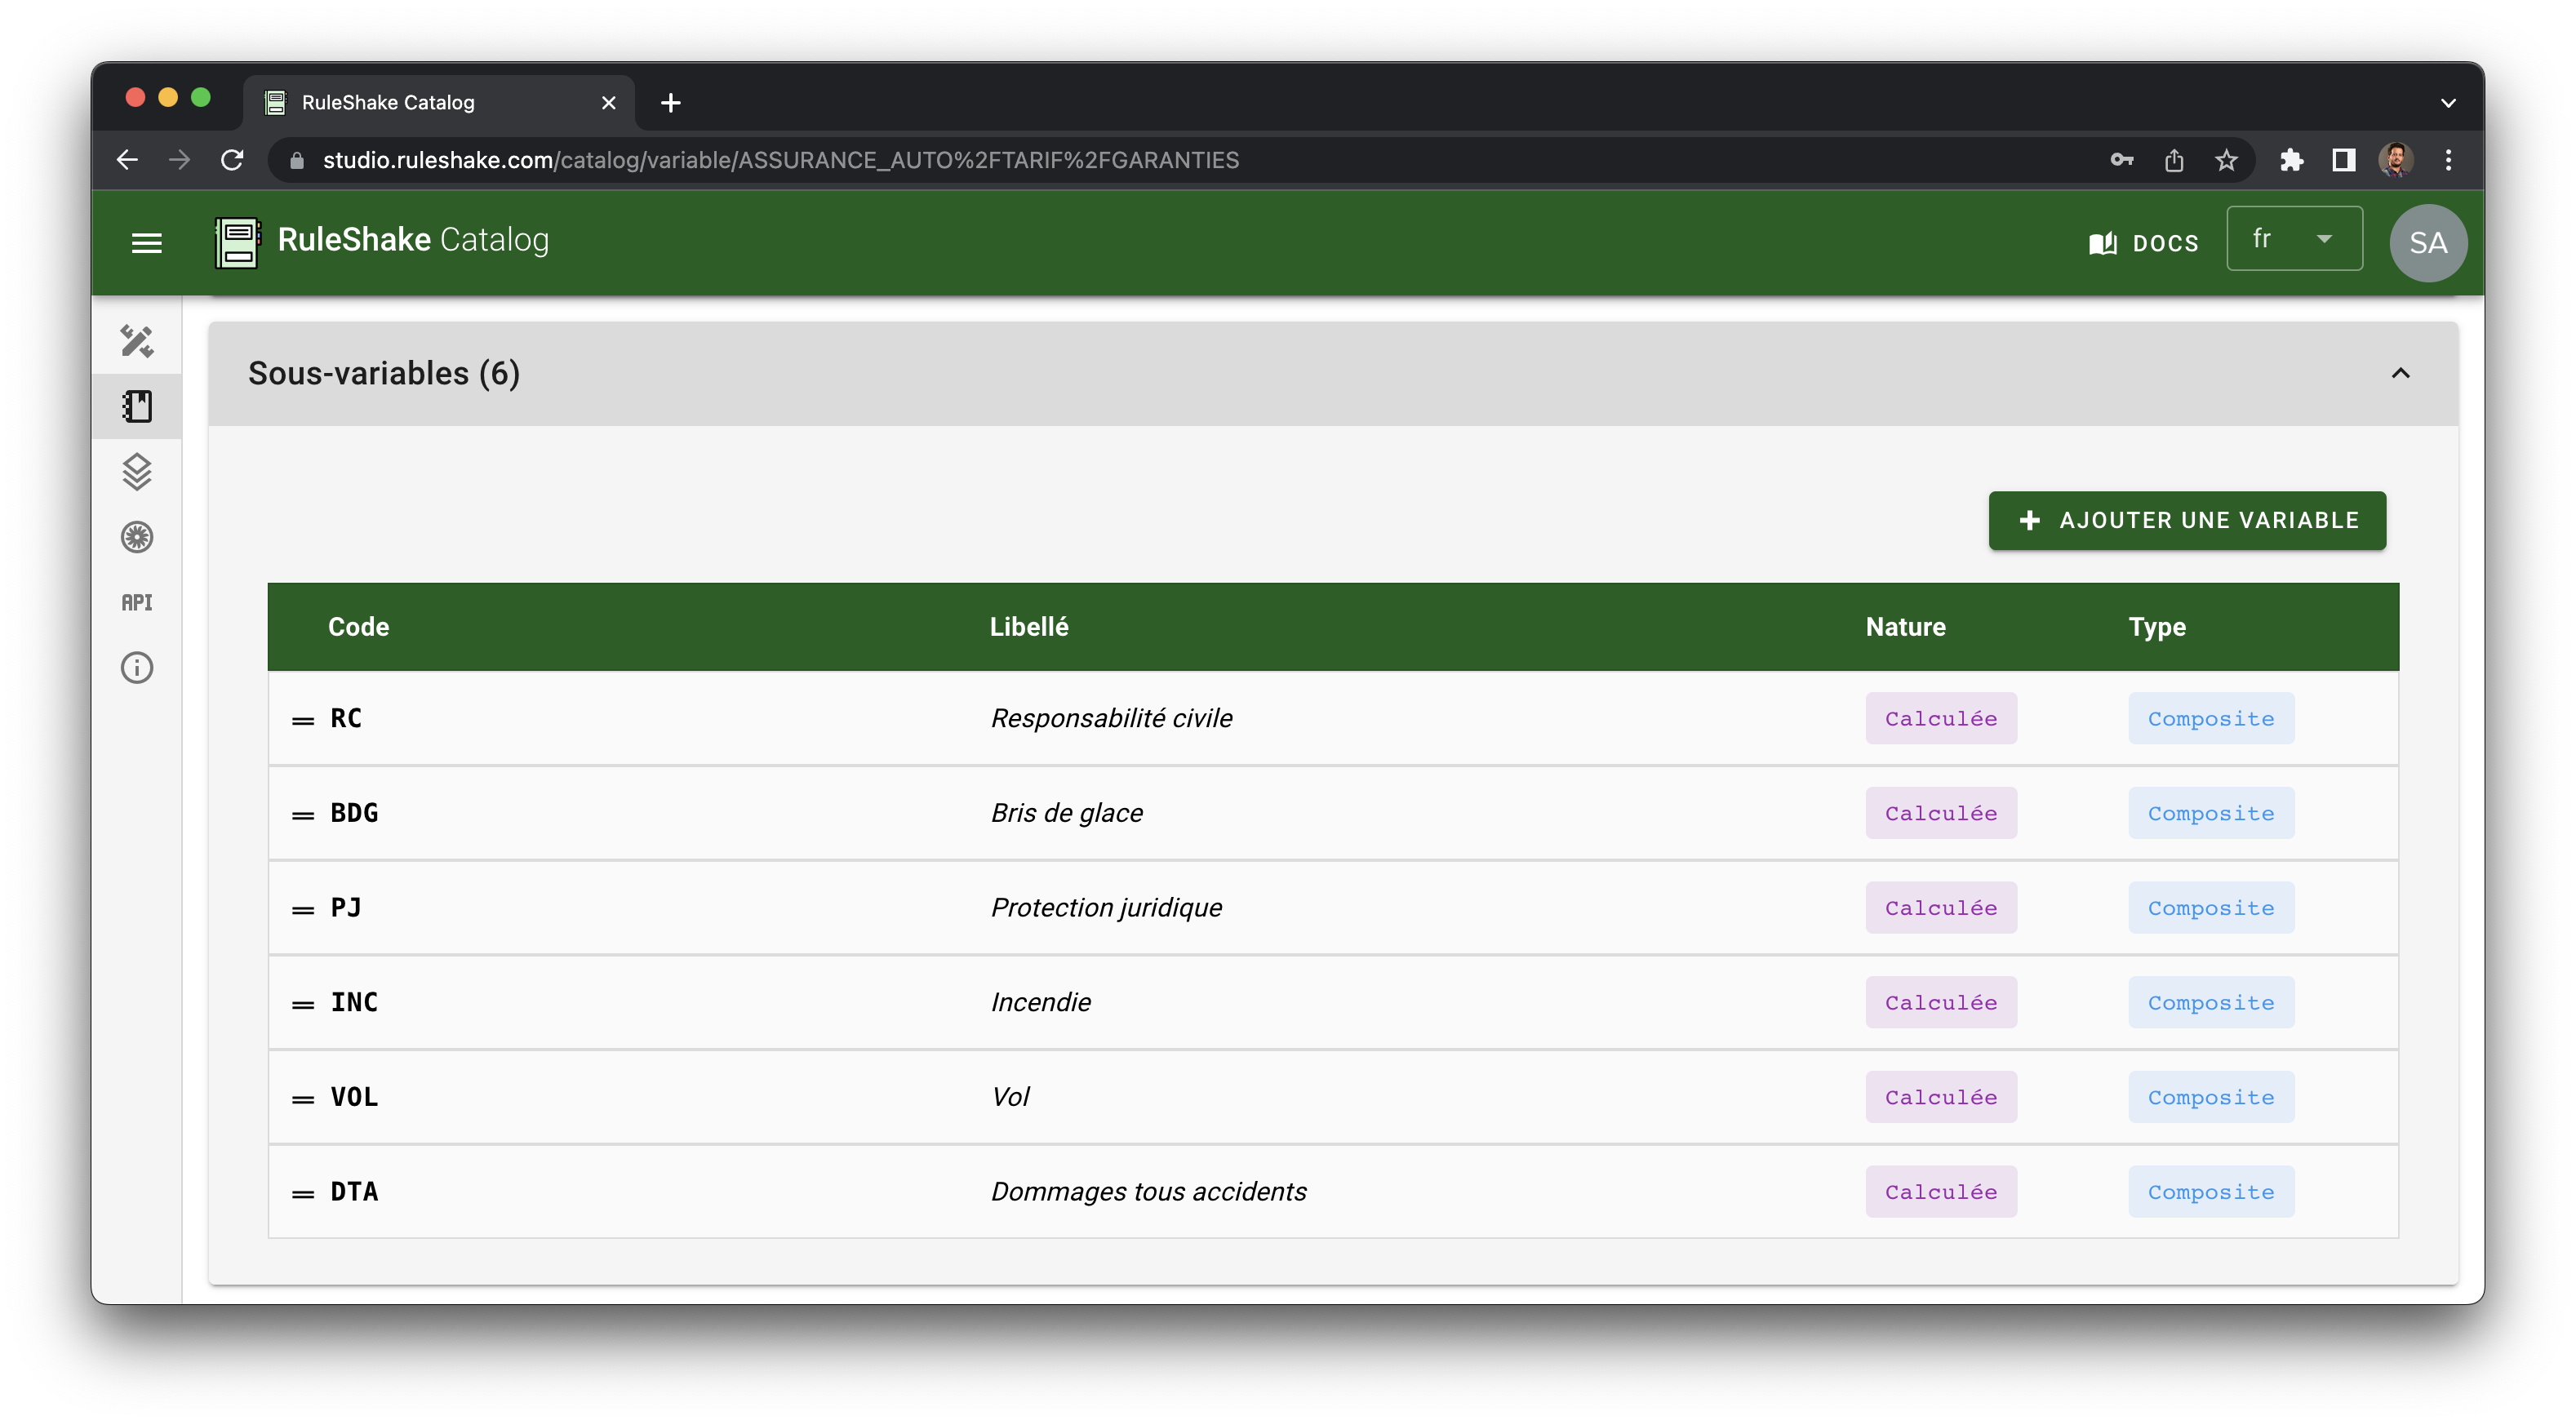
Task: Open the hamburger navigation menu
Action: tap(146, 242)
